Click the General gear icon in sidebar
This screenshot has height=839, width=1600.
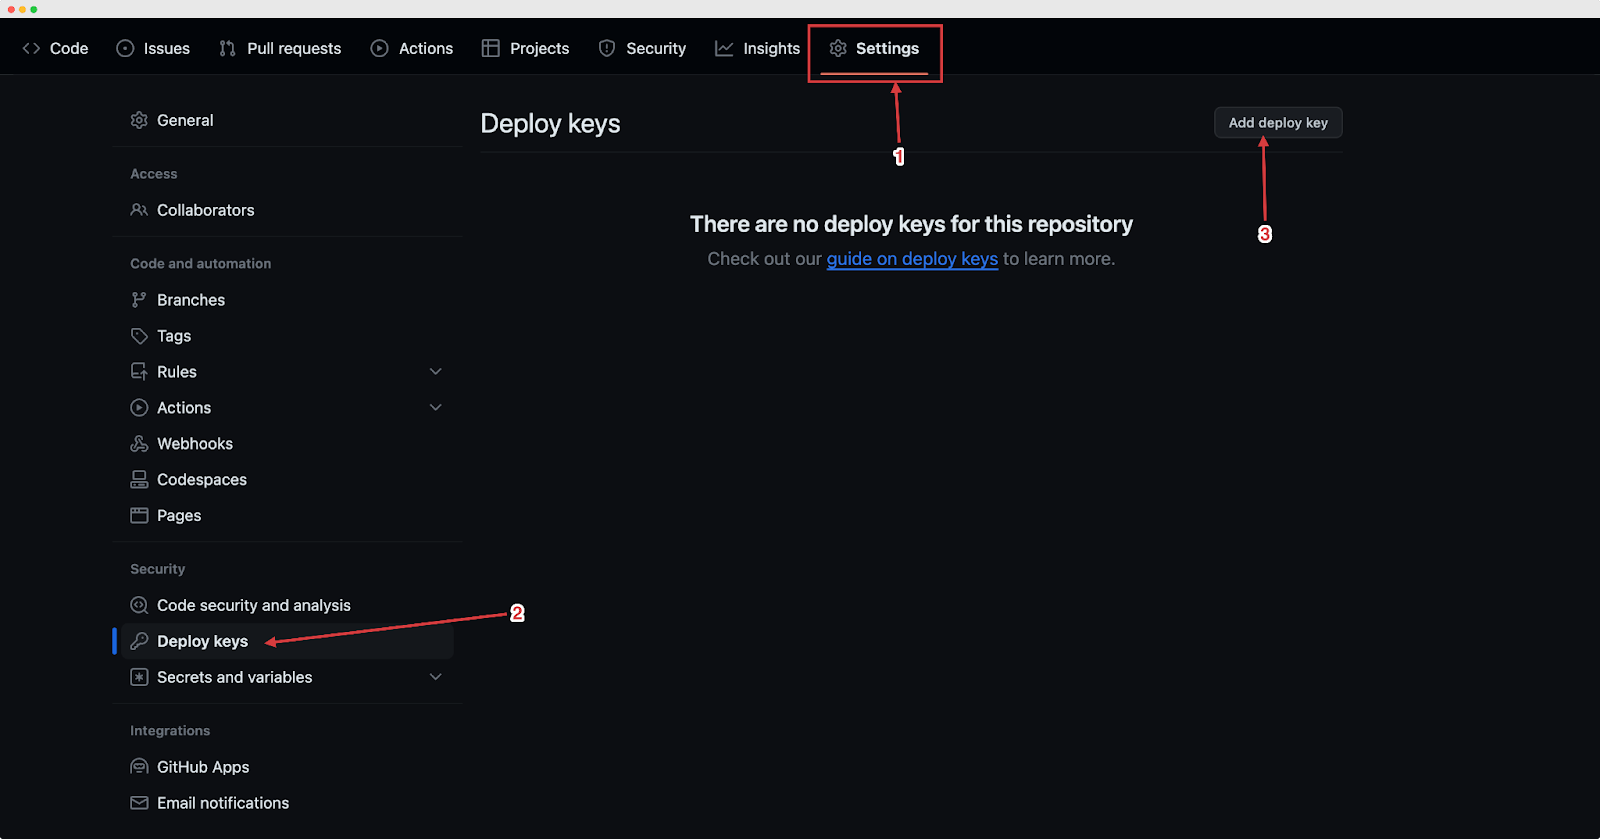(x=139, y=120)
